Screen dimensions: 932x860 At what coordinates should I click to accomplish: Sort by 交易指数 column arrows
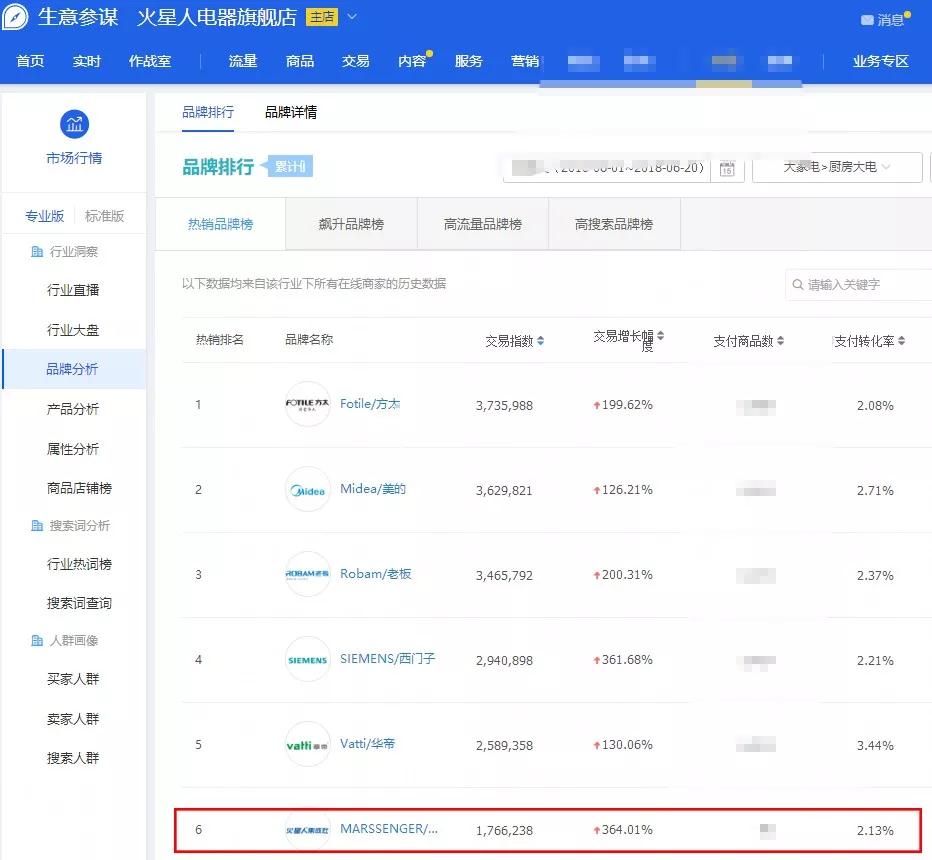540,341
